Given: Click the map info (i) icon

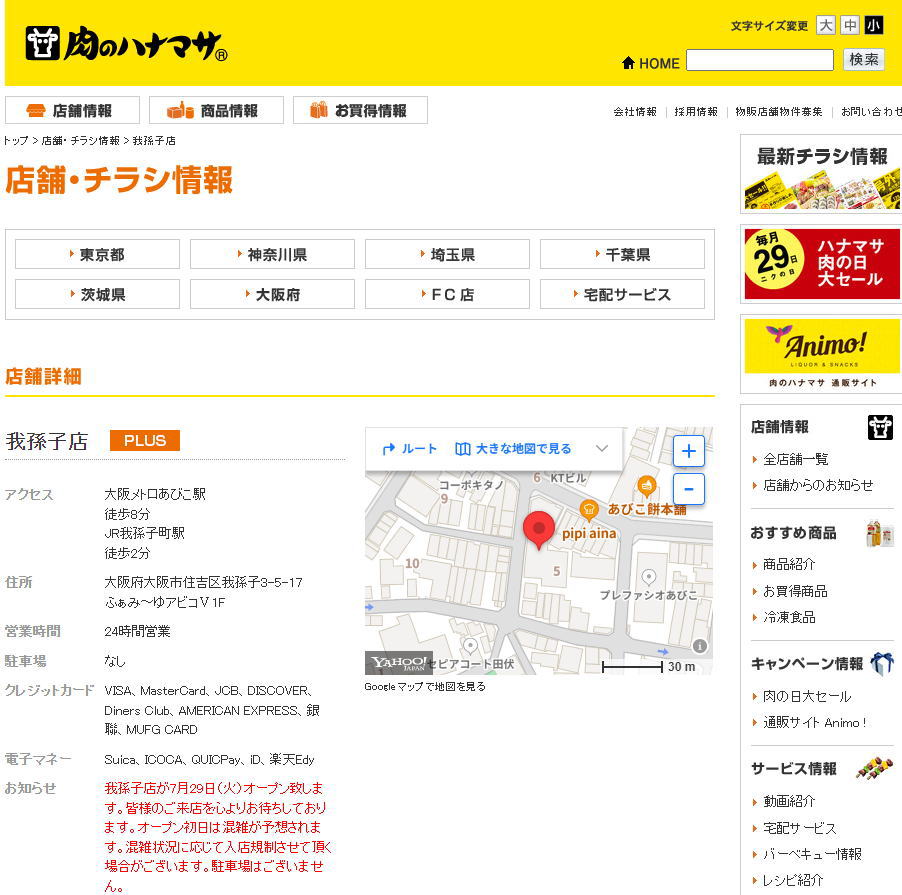Looking at the screenshot, I should pyautogui.click(x=700, y=646).
